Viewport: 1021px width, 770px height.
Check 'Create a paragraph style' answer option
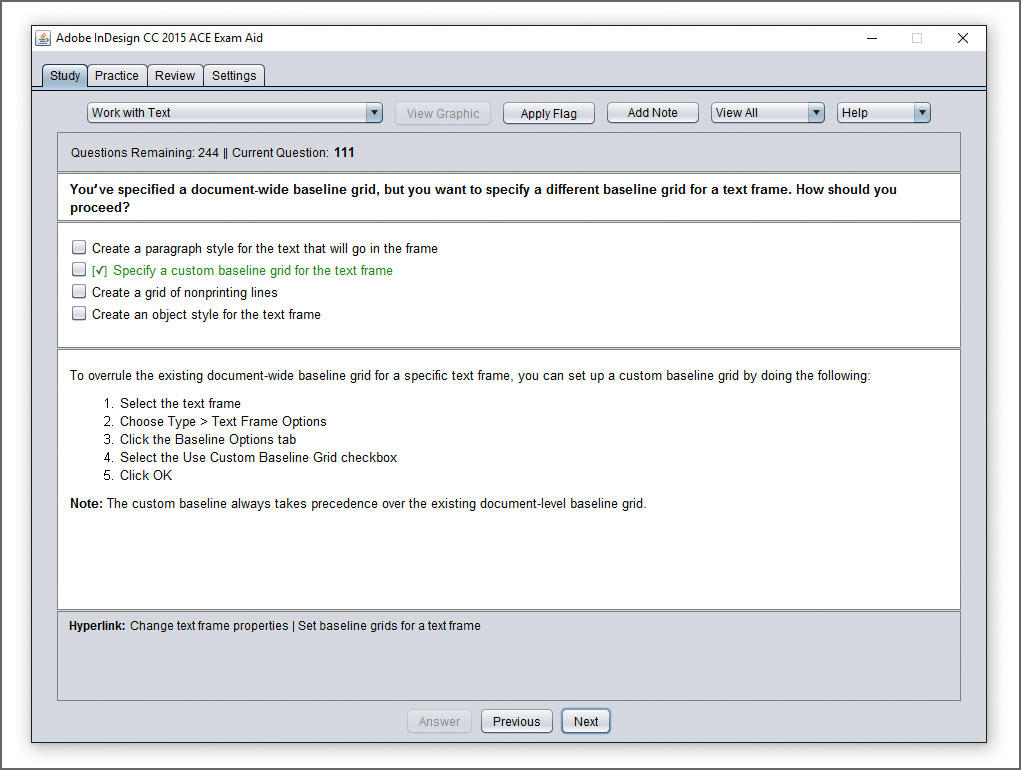coord(79,247)
